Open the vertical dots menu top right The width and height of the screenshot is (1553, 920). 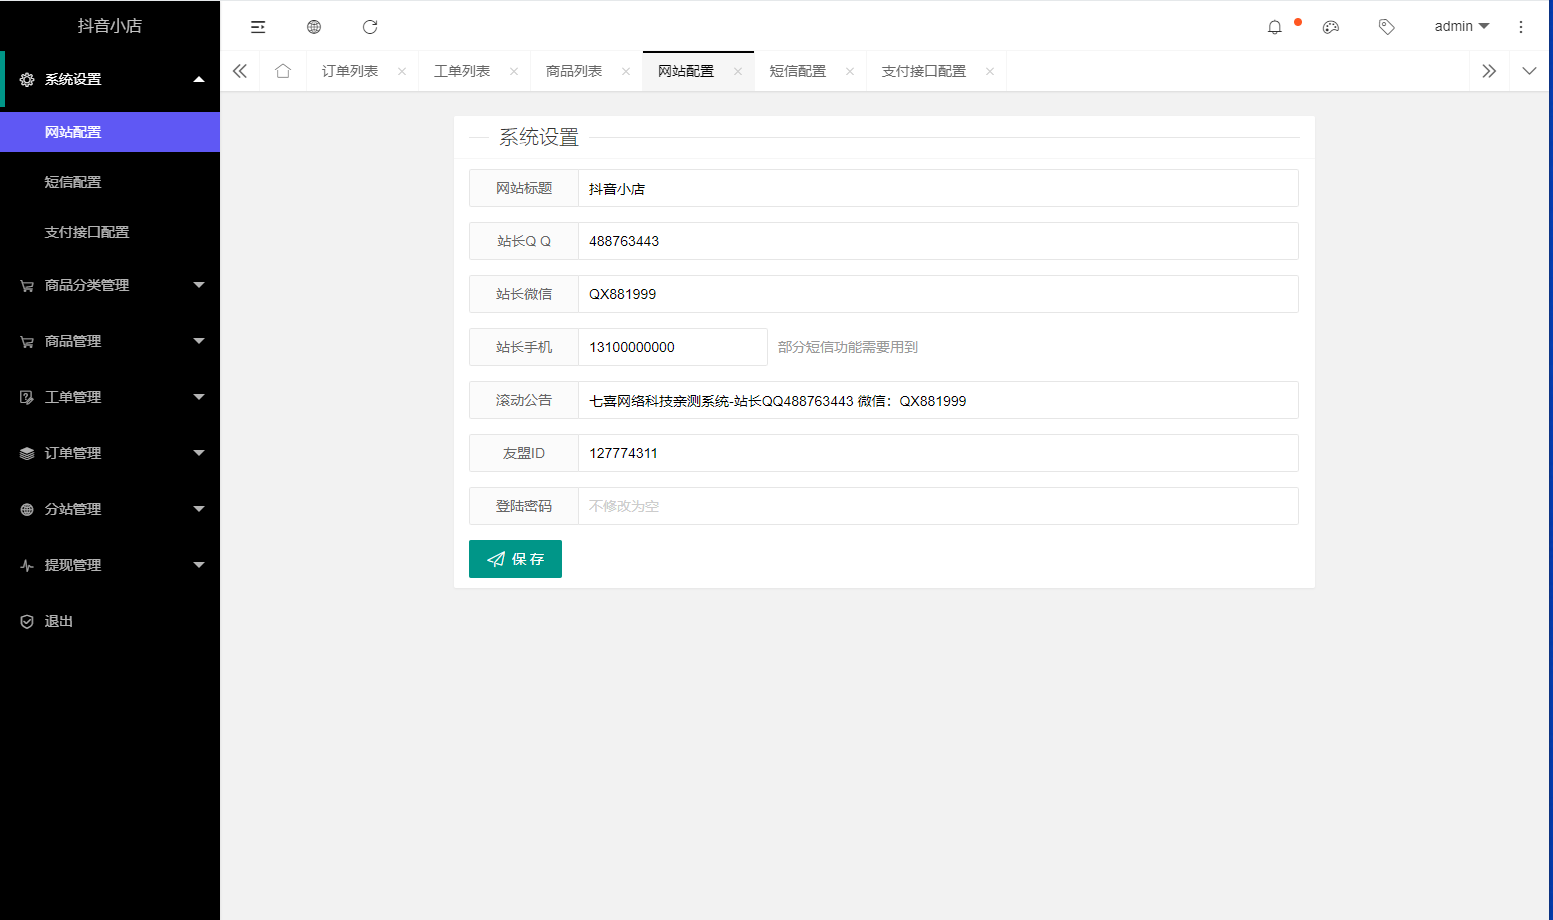click(1521, 27)
